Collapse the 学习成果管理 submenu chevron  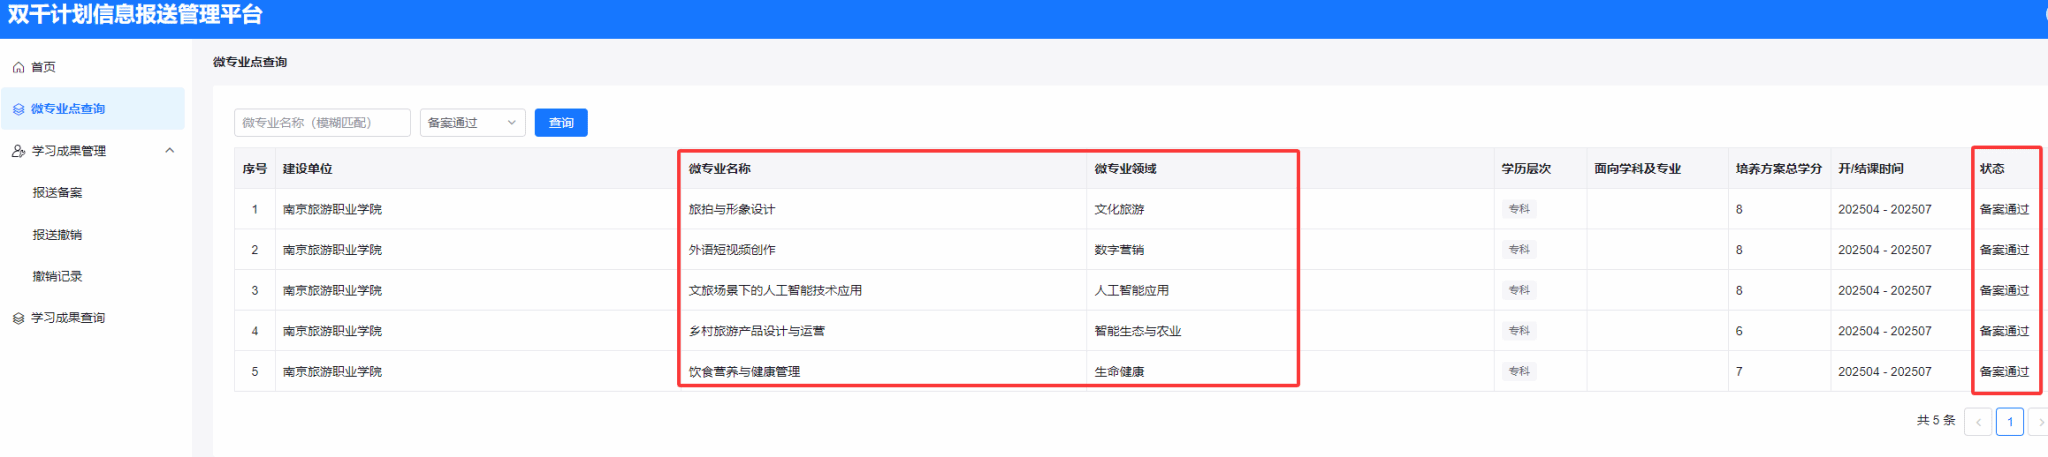point(169,151)
